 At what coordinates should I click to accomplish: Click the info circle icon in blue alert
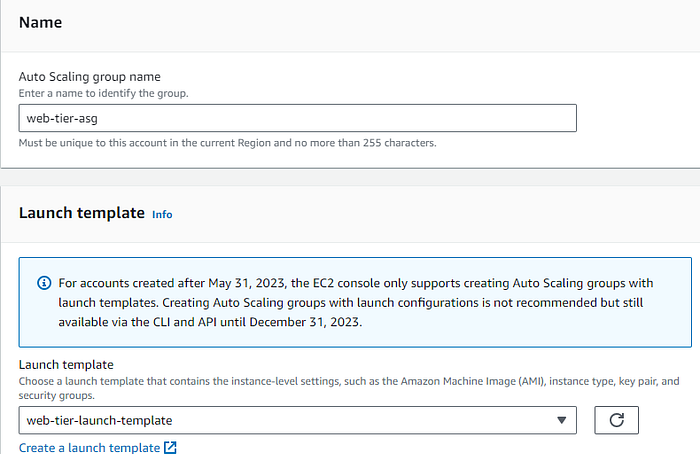click(x=44, y=283)
